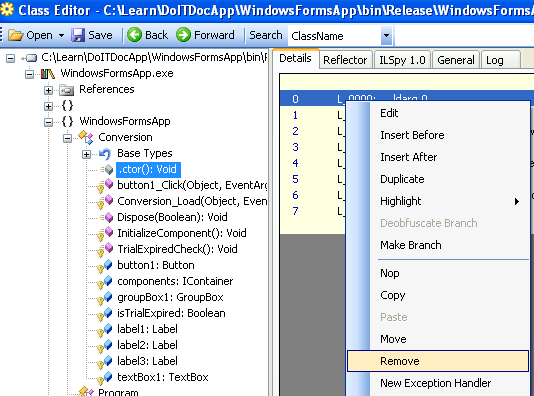Click the WindowsFormsApp namespace braces icon
The image size is (534, 396).
[x=67, y=122]
